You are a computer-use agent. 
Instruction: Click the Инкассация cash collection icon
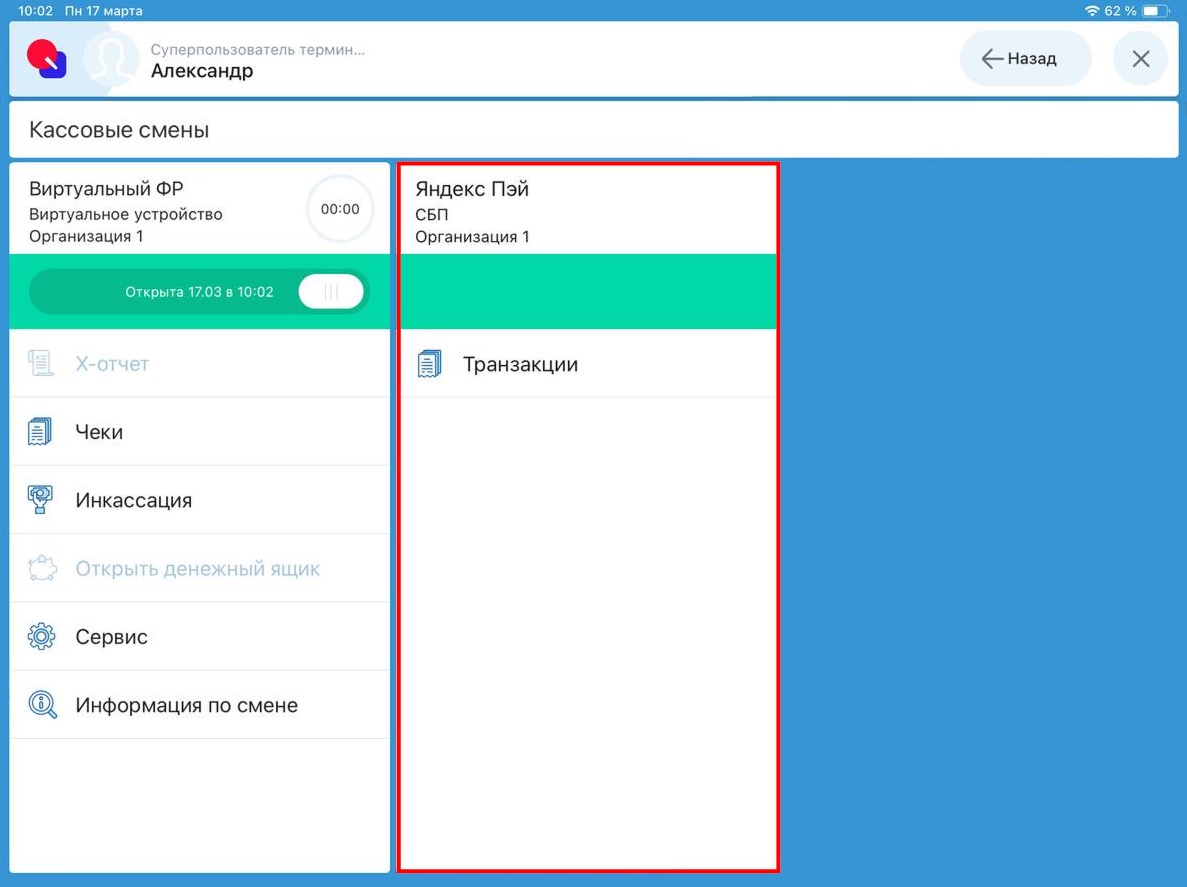40,500
